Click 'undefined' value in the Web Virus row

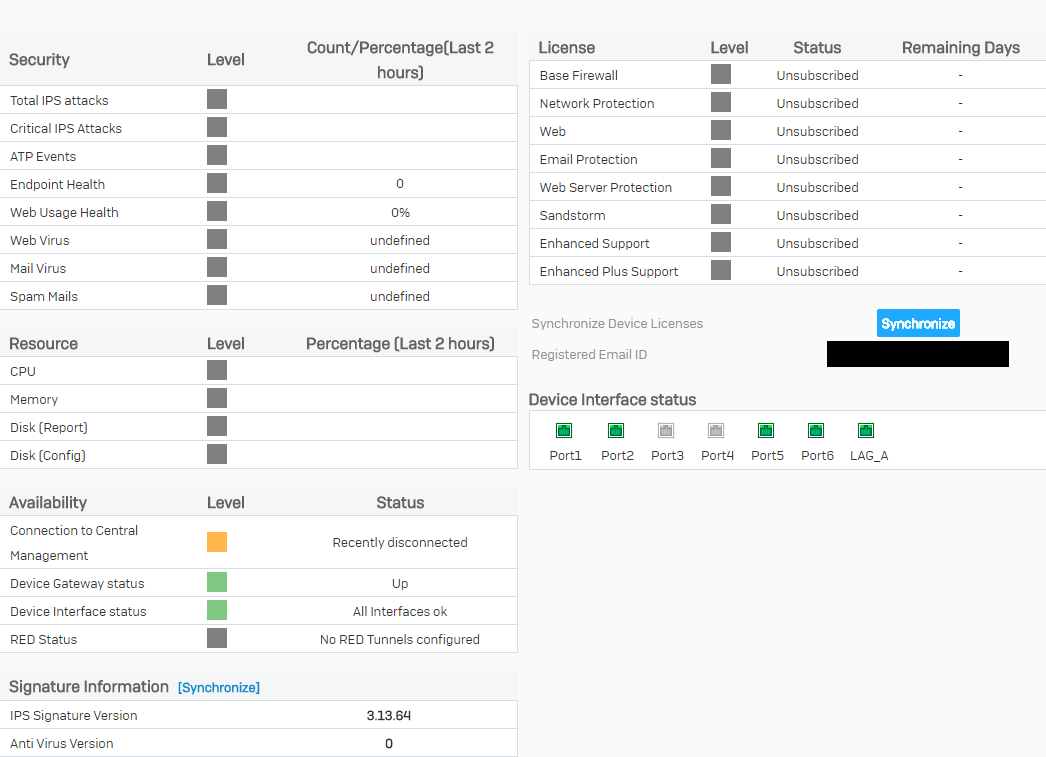pyautogui.click(x=400, y=241)
